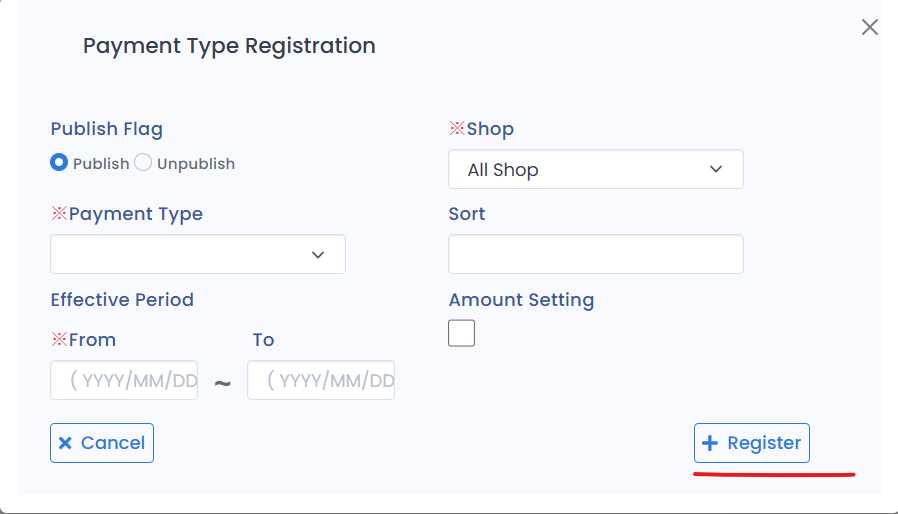
Task: Click the Unpublish label text
Action: tap(196, 164)
